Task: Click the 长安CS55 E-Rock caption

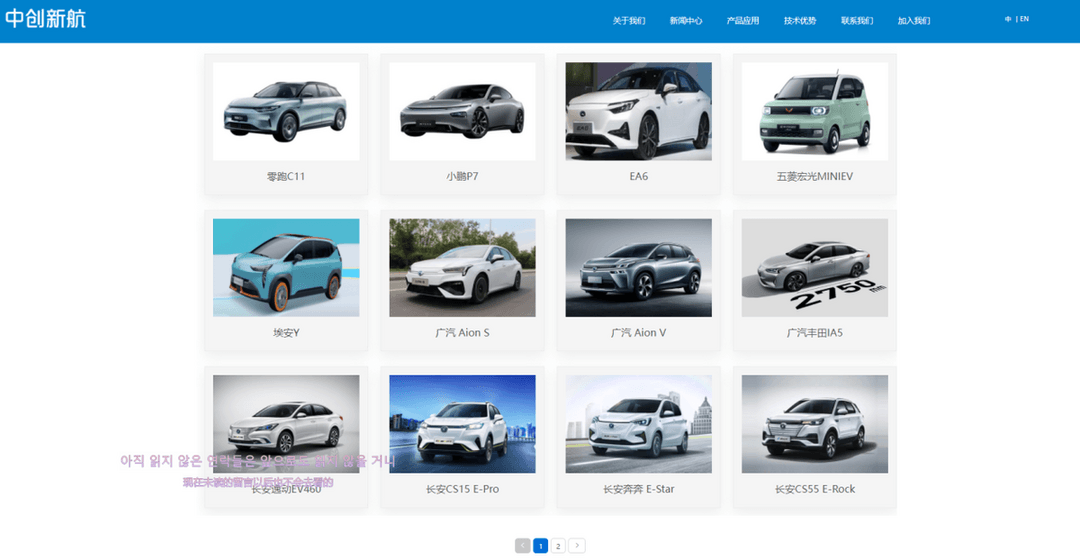Action: (x=815, y=489)
